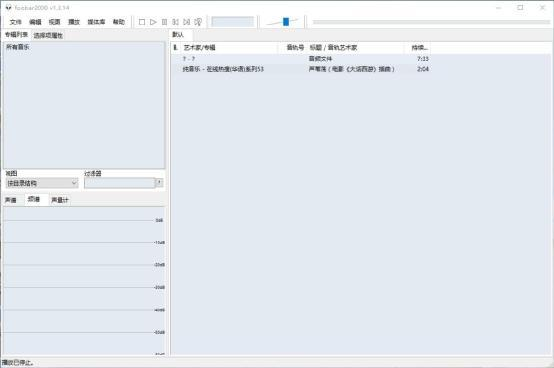554x368 pixels.
Task: Select the 纯音乐 playlist row
Action: click(x=301, y=69)
